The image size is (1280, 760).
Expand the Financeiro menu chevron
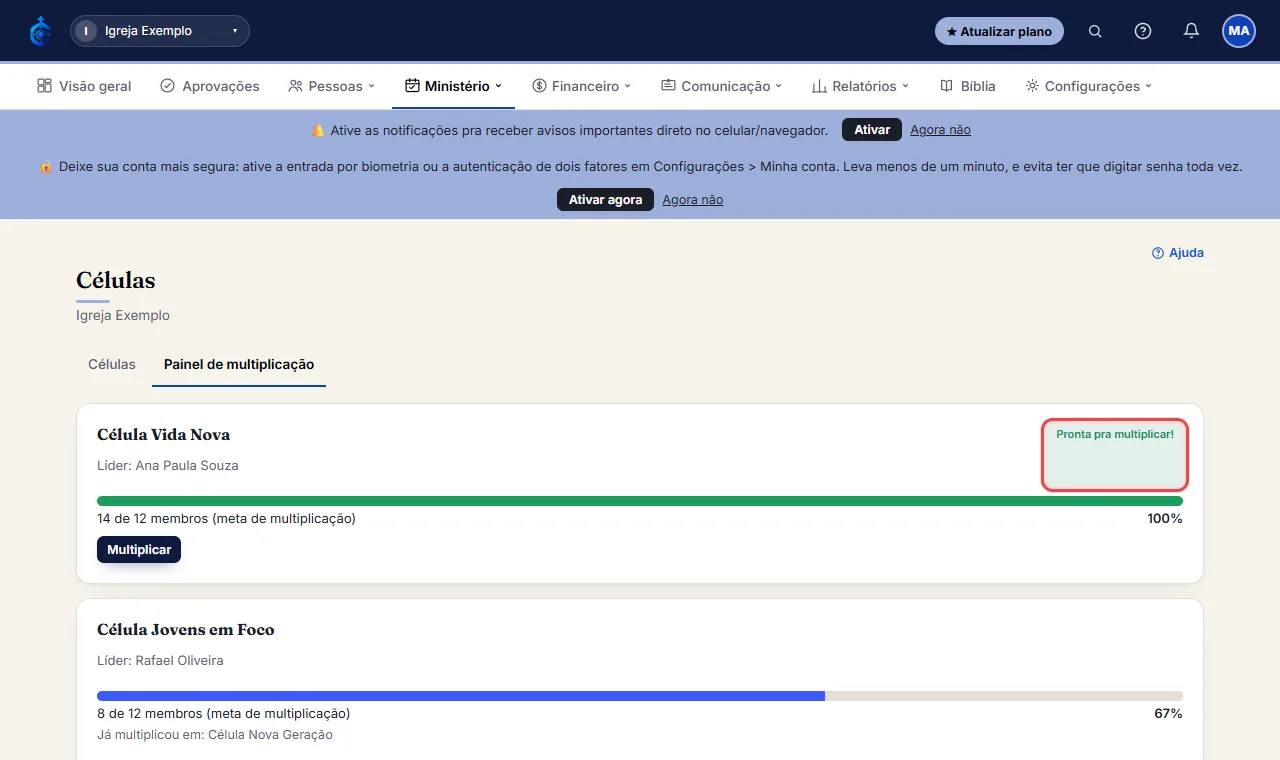[x=628, y=86]
